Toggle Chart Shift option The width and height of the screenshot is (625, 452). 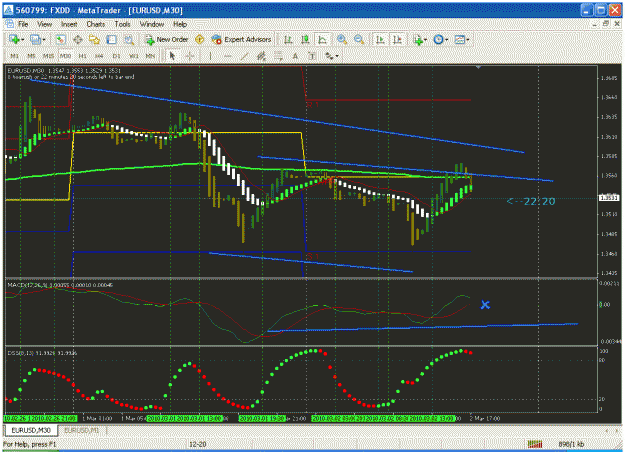coord(397,39)
